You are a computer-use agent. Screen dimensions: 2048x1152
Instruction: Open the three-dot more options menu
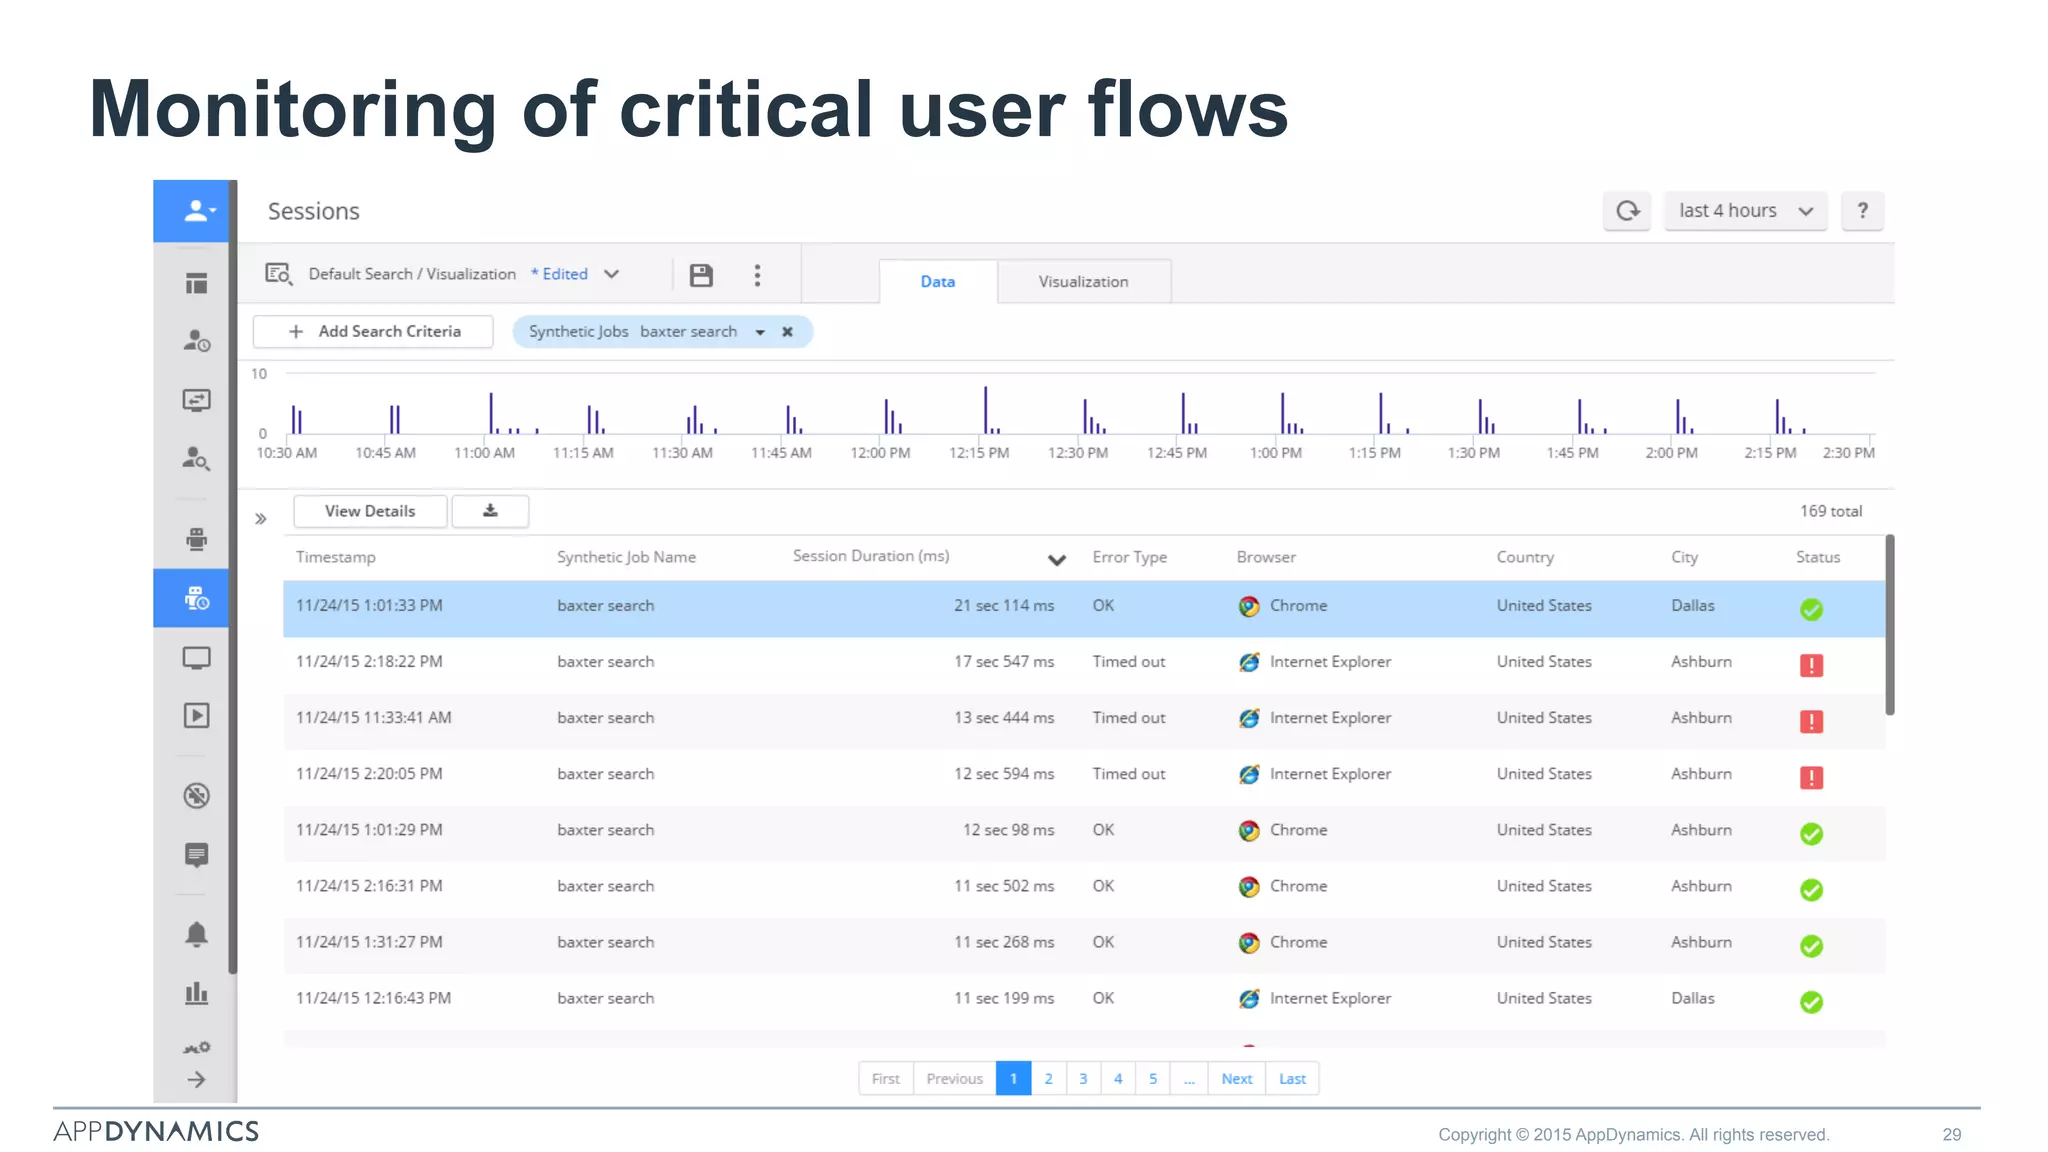click(x=757, y=275)
